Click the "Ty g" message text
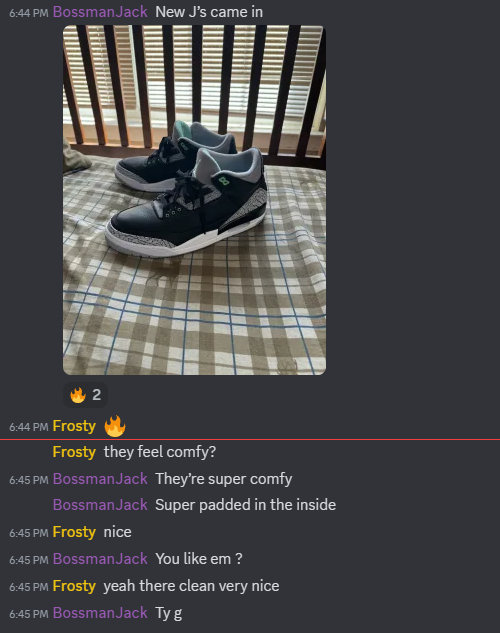The image size is (500, 633). (169, 613)
